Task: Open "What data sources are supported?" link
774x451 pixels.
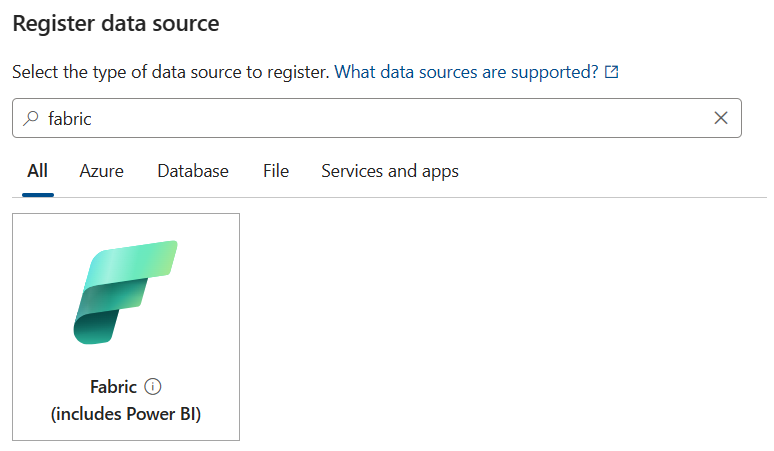Action: 466,73
